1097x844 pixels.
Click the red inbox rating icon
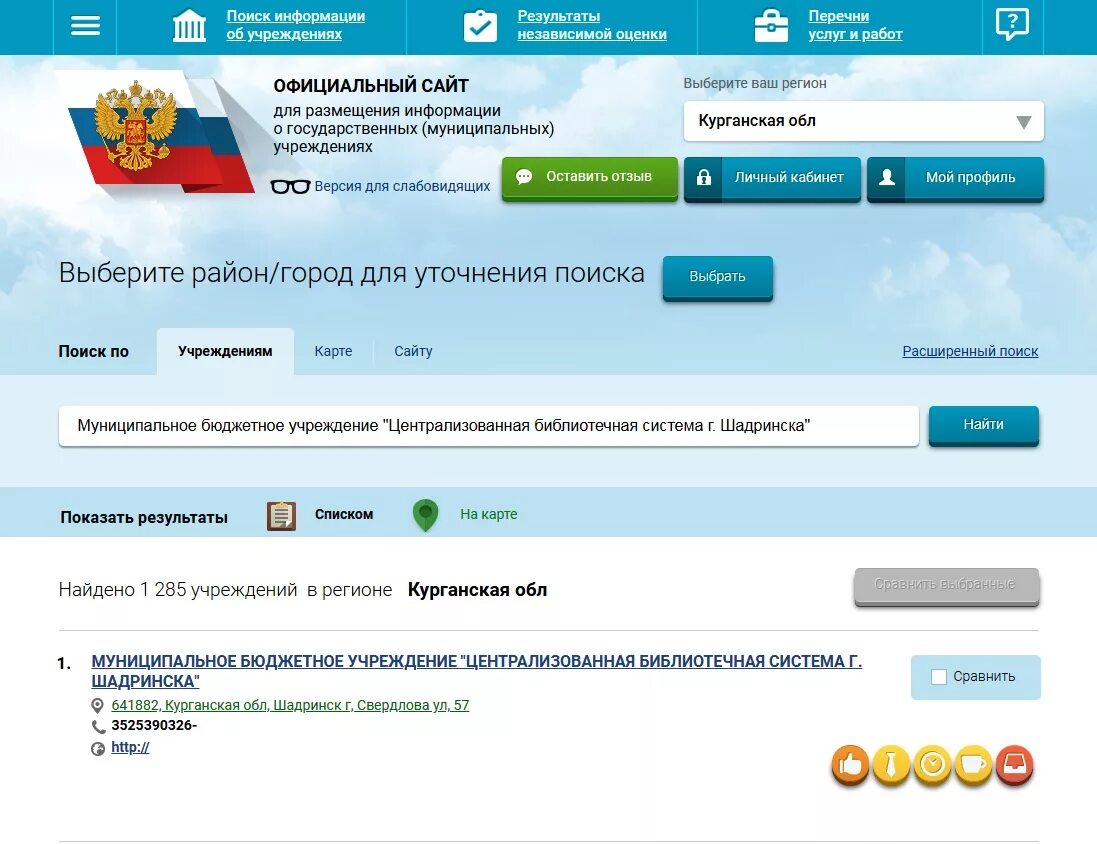coord(1016,765)
